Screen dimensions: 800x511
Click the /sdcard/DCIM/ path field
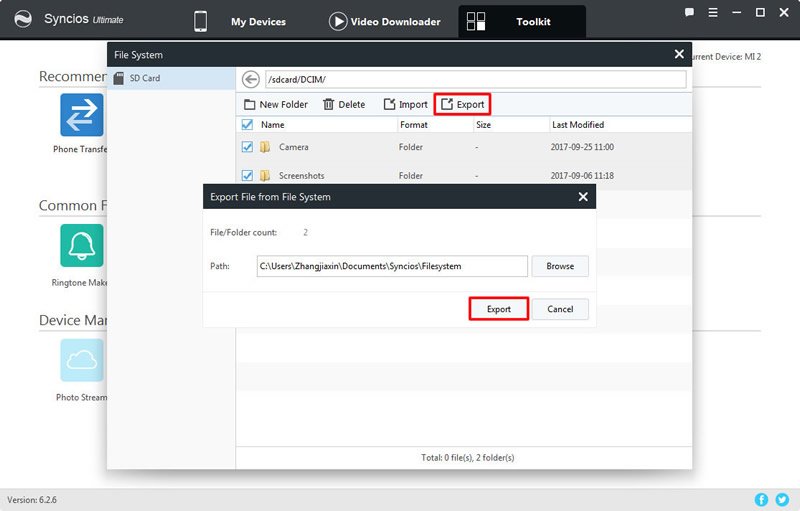point(476,80)
